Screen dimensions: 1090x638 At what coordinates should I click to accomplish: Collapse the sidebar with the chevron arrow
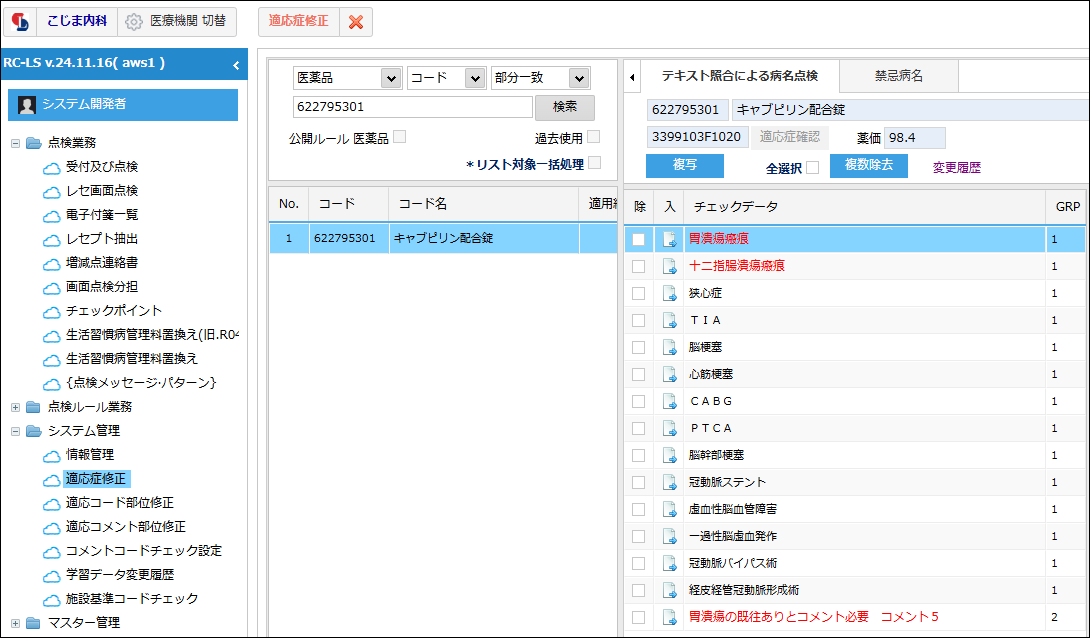pos(236,65)
